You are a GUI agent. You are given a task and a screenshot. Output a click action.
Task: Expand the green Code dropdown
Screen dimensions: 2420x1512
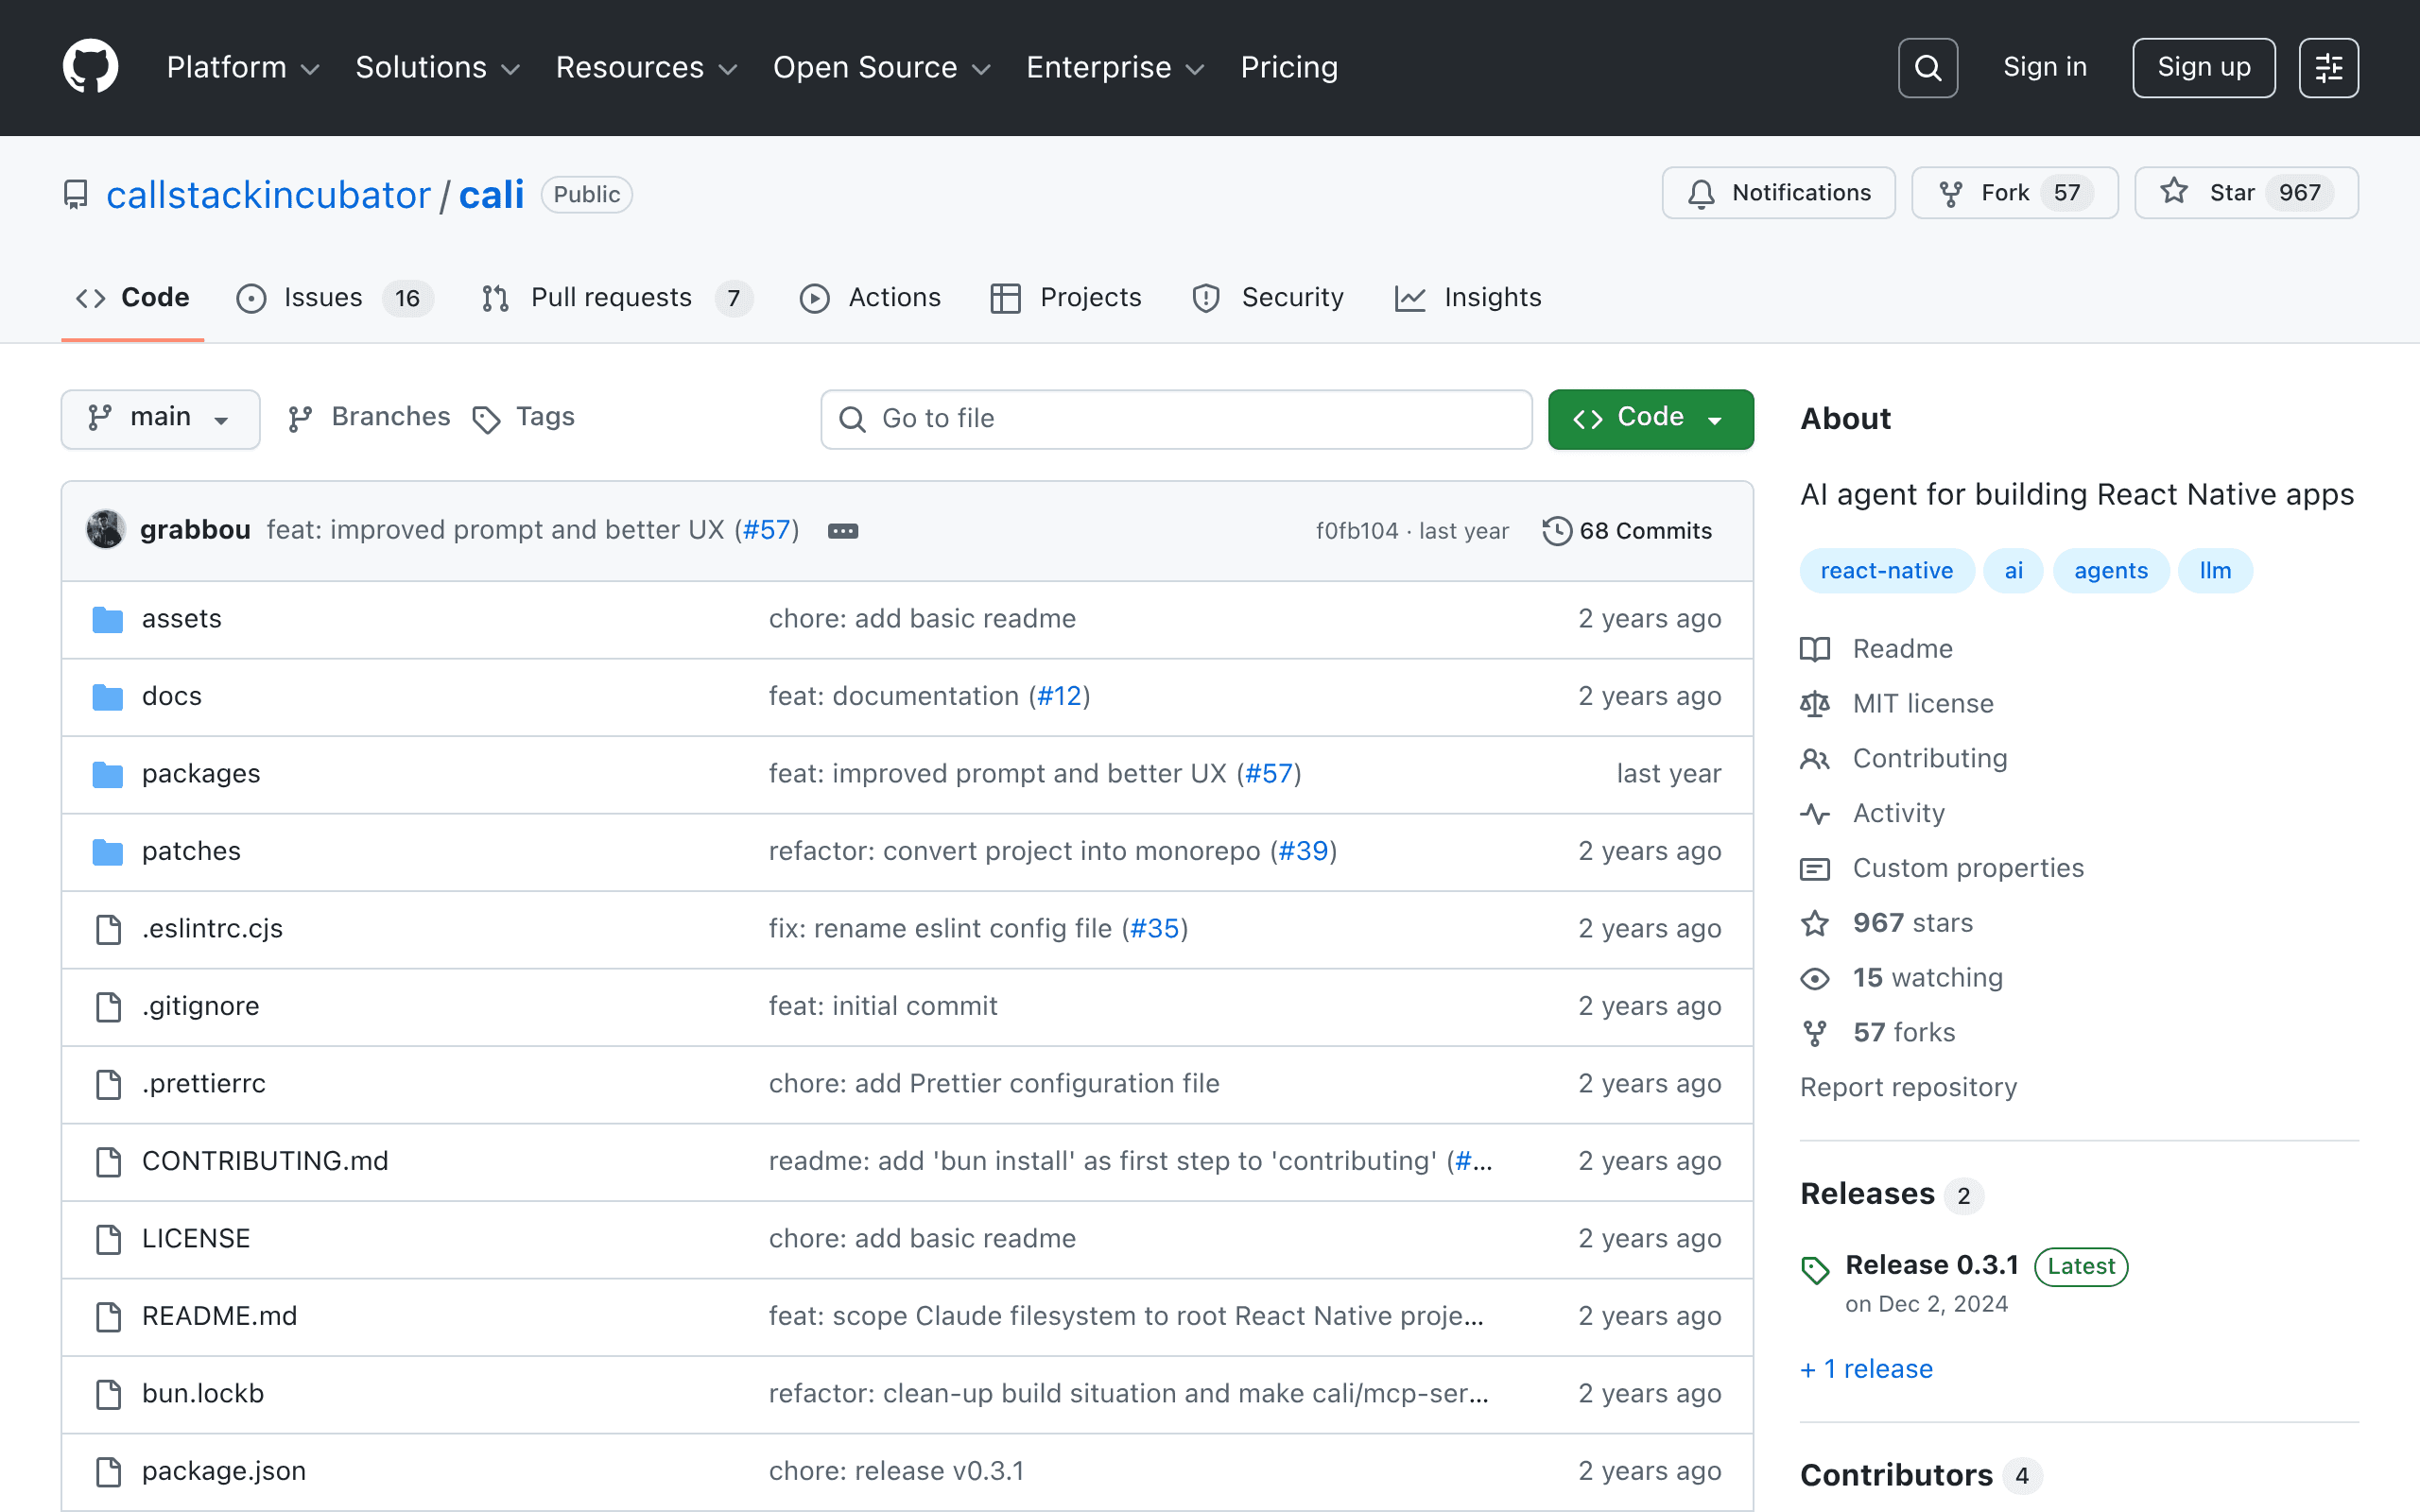1650,418
